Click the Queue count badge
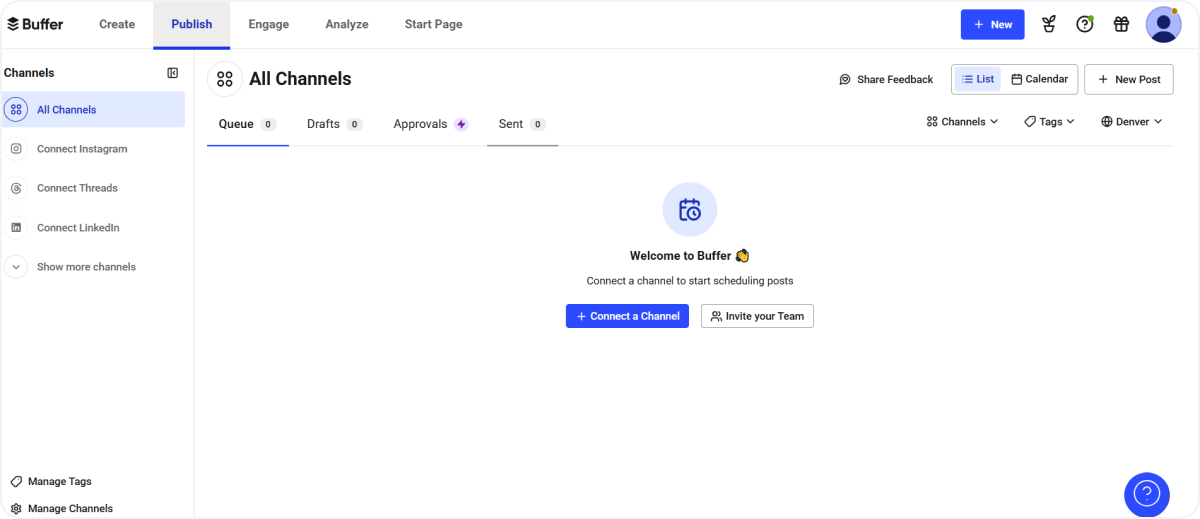The width and height of the screenshot is (1200, 519). coord(268,124)
